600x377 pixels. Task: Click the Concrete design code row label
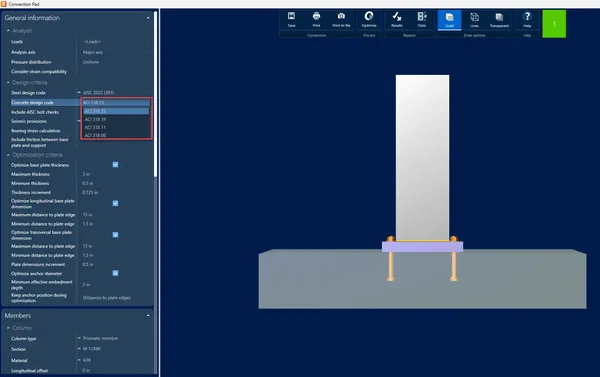(32, 103)
